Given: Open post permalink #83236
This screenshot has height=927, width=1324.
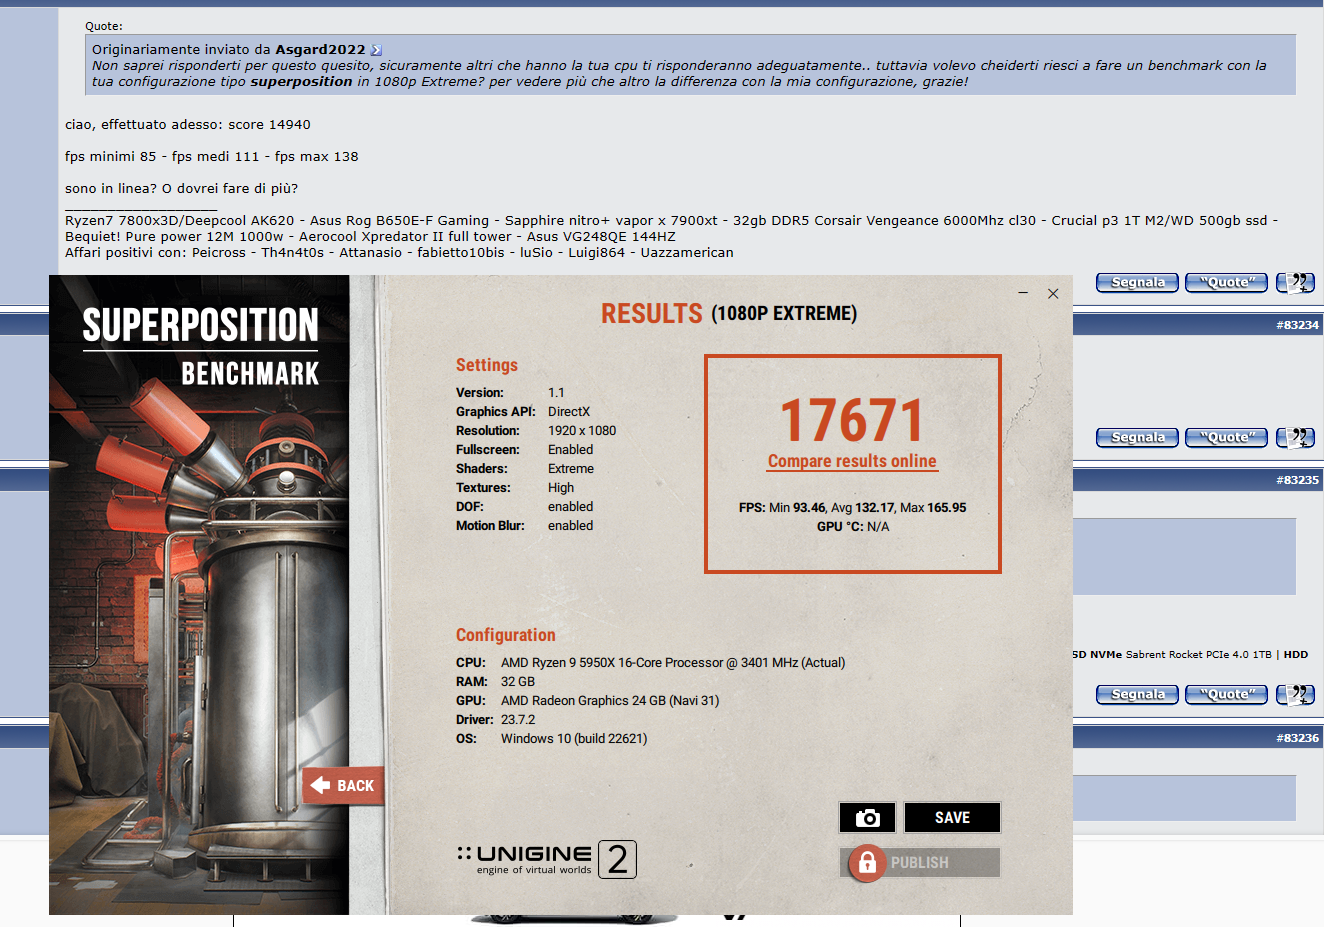Looking at the screenshot, I should pyautogui.click(x=1297, y=738).
